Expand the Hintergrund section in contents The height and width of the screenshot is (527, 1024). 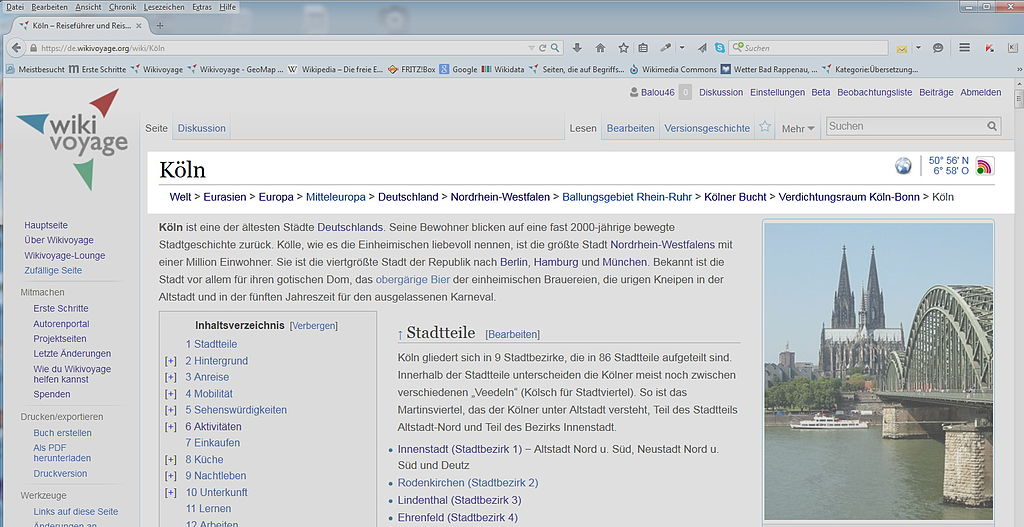[171, 361]
